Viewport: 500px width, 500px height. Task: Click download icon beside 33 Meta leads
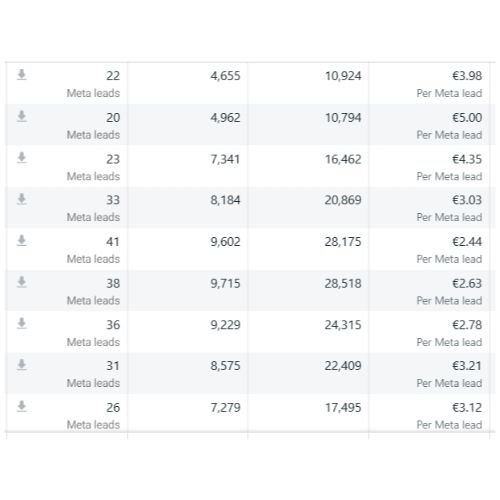click(x=22, y=199)
